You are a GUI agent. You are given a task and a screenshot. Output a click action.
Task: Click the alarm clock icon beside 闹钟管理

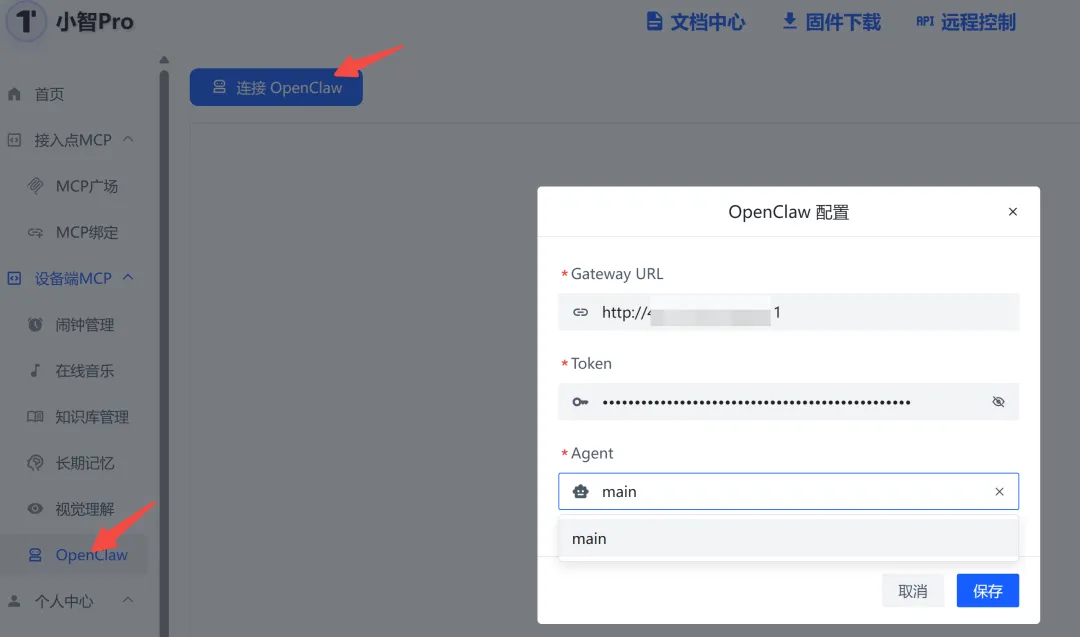point(35,324)
